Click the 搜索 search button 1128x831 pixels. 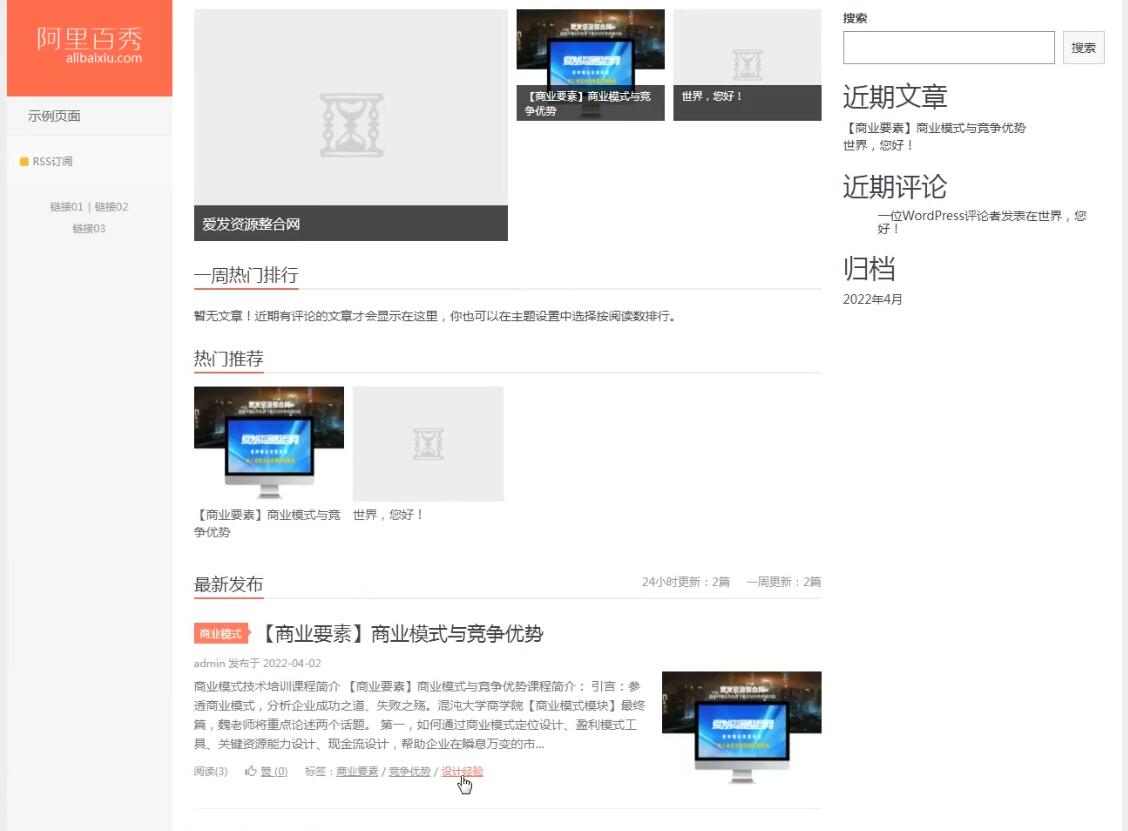1083,47
